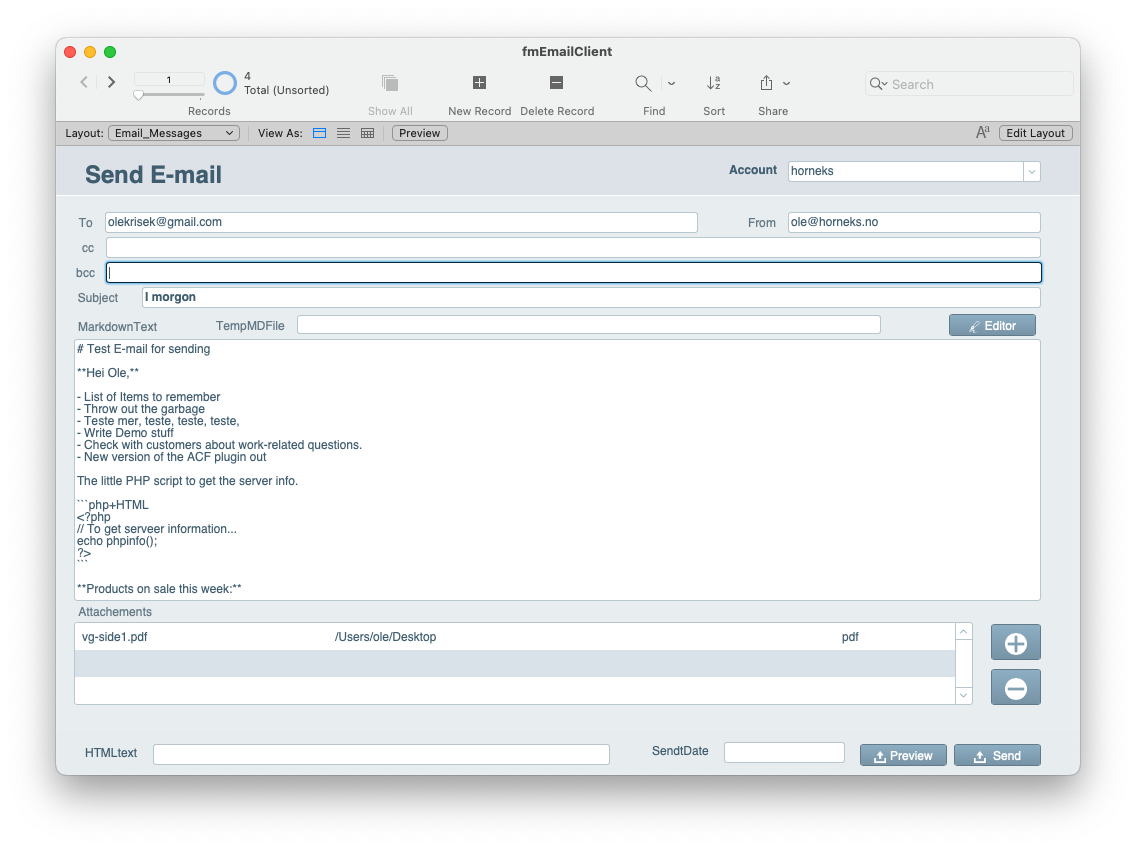Switch to Form view
The image size is (1136, 849).
(x=319, y=132)
